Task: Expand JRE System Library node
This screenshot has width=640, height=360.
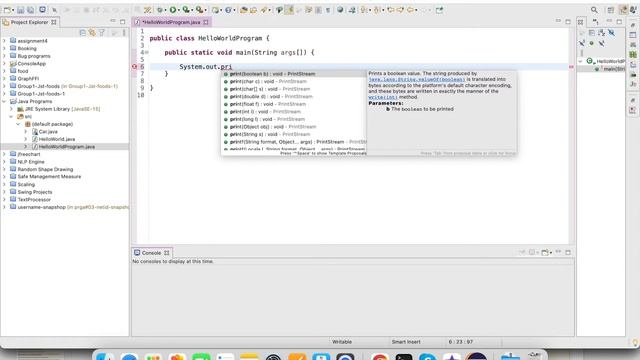Action: (x=11, y=109)
